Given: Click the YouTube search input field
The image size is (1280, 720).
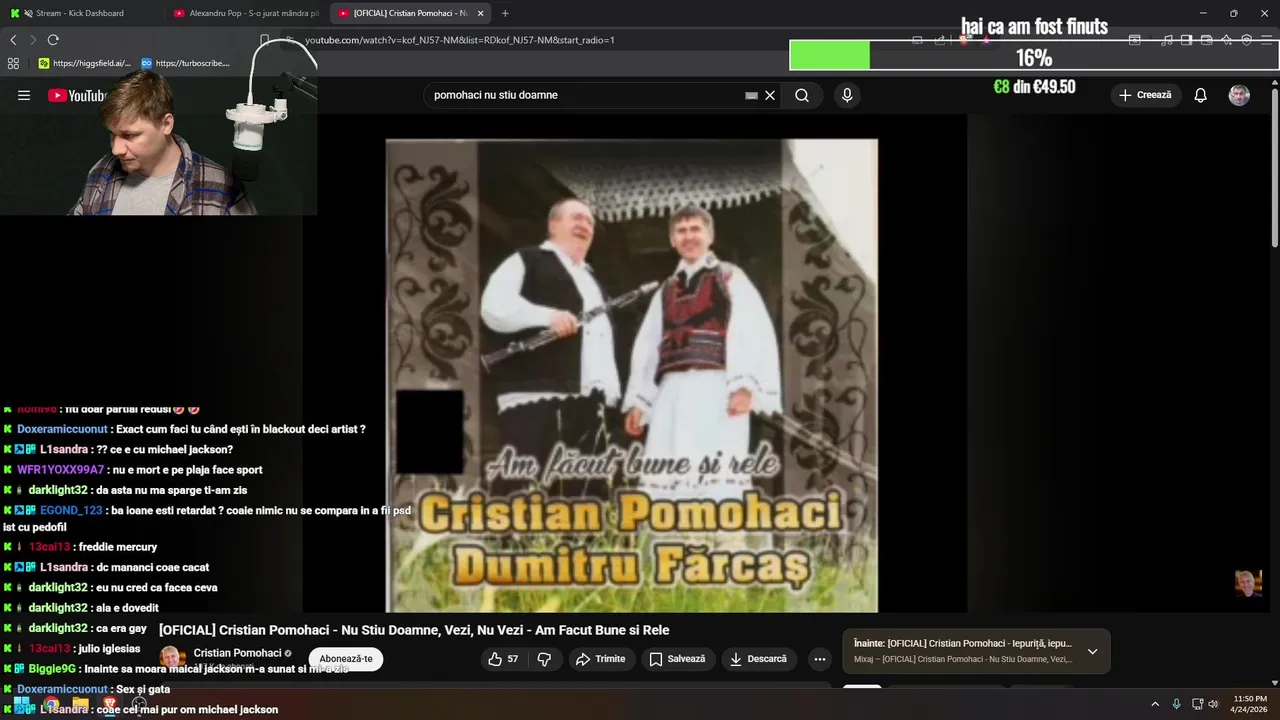Looking at the screenshot, I should tap(585, 95).
